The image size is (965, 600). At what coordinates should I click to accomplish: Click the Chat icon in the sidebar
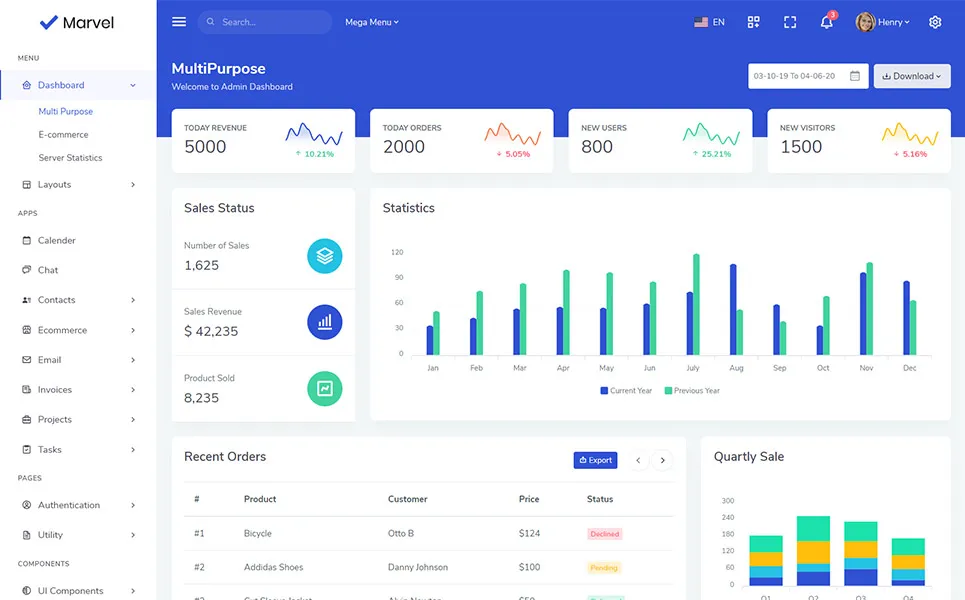coord(25,270)
